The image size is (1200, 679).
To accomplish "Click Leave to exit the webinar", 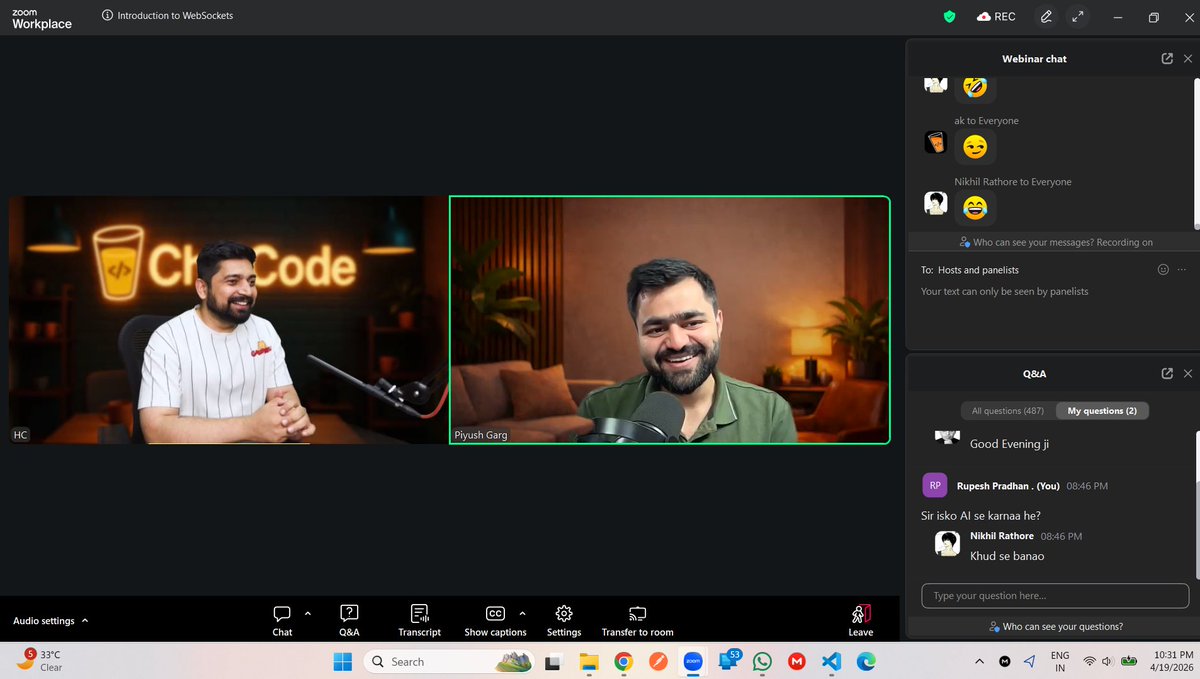I will click(860, 619).
